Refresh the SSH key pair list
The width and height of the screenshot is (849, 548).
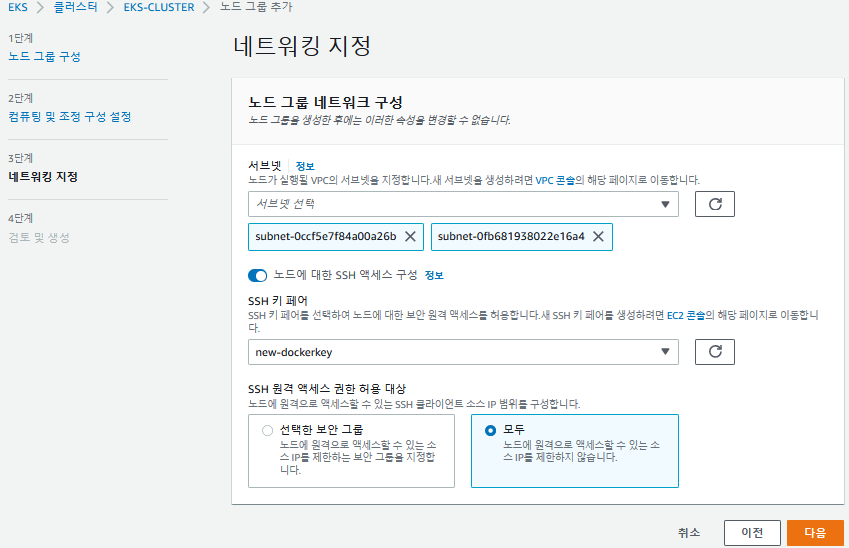tap(715, 352)
